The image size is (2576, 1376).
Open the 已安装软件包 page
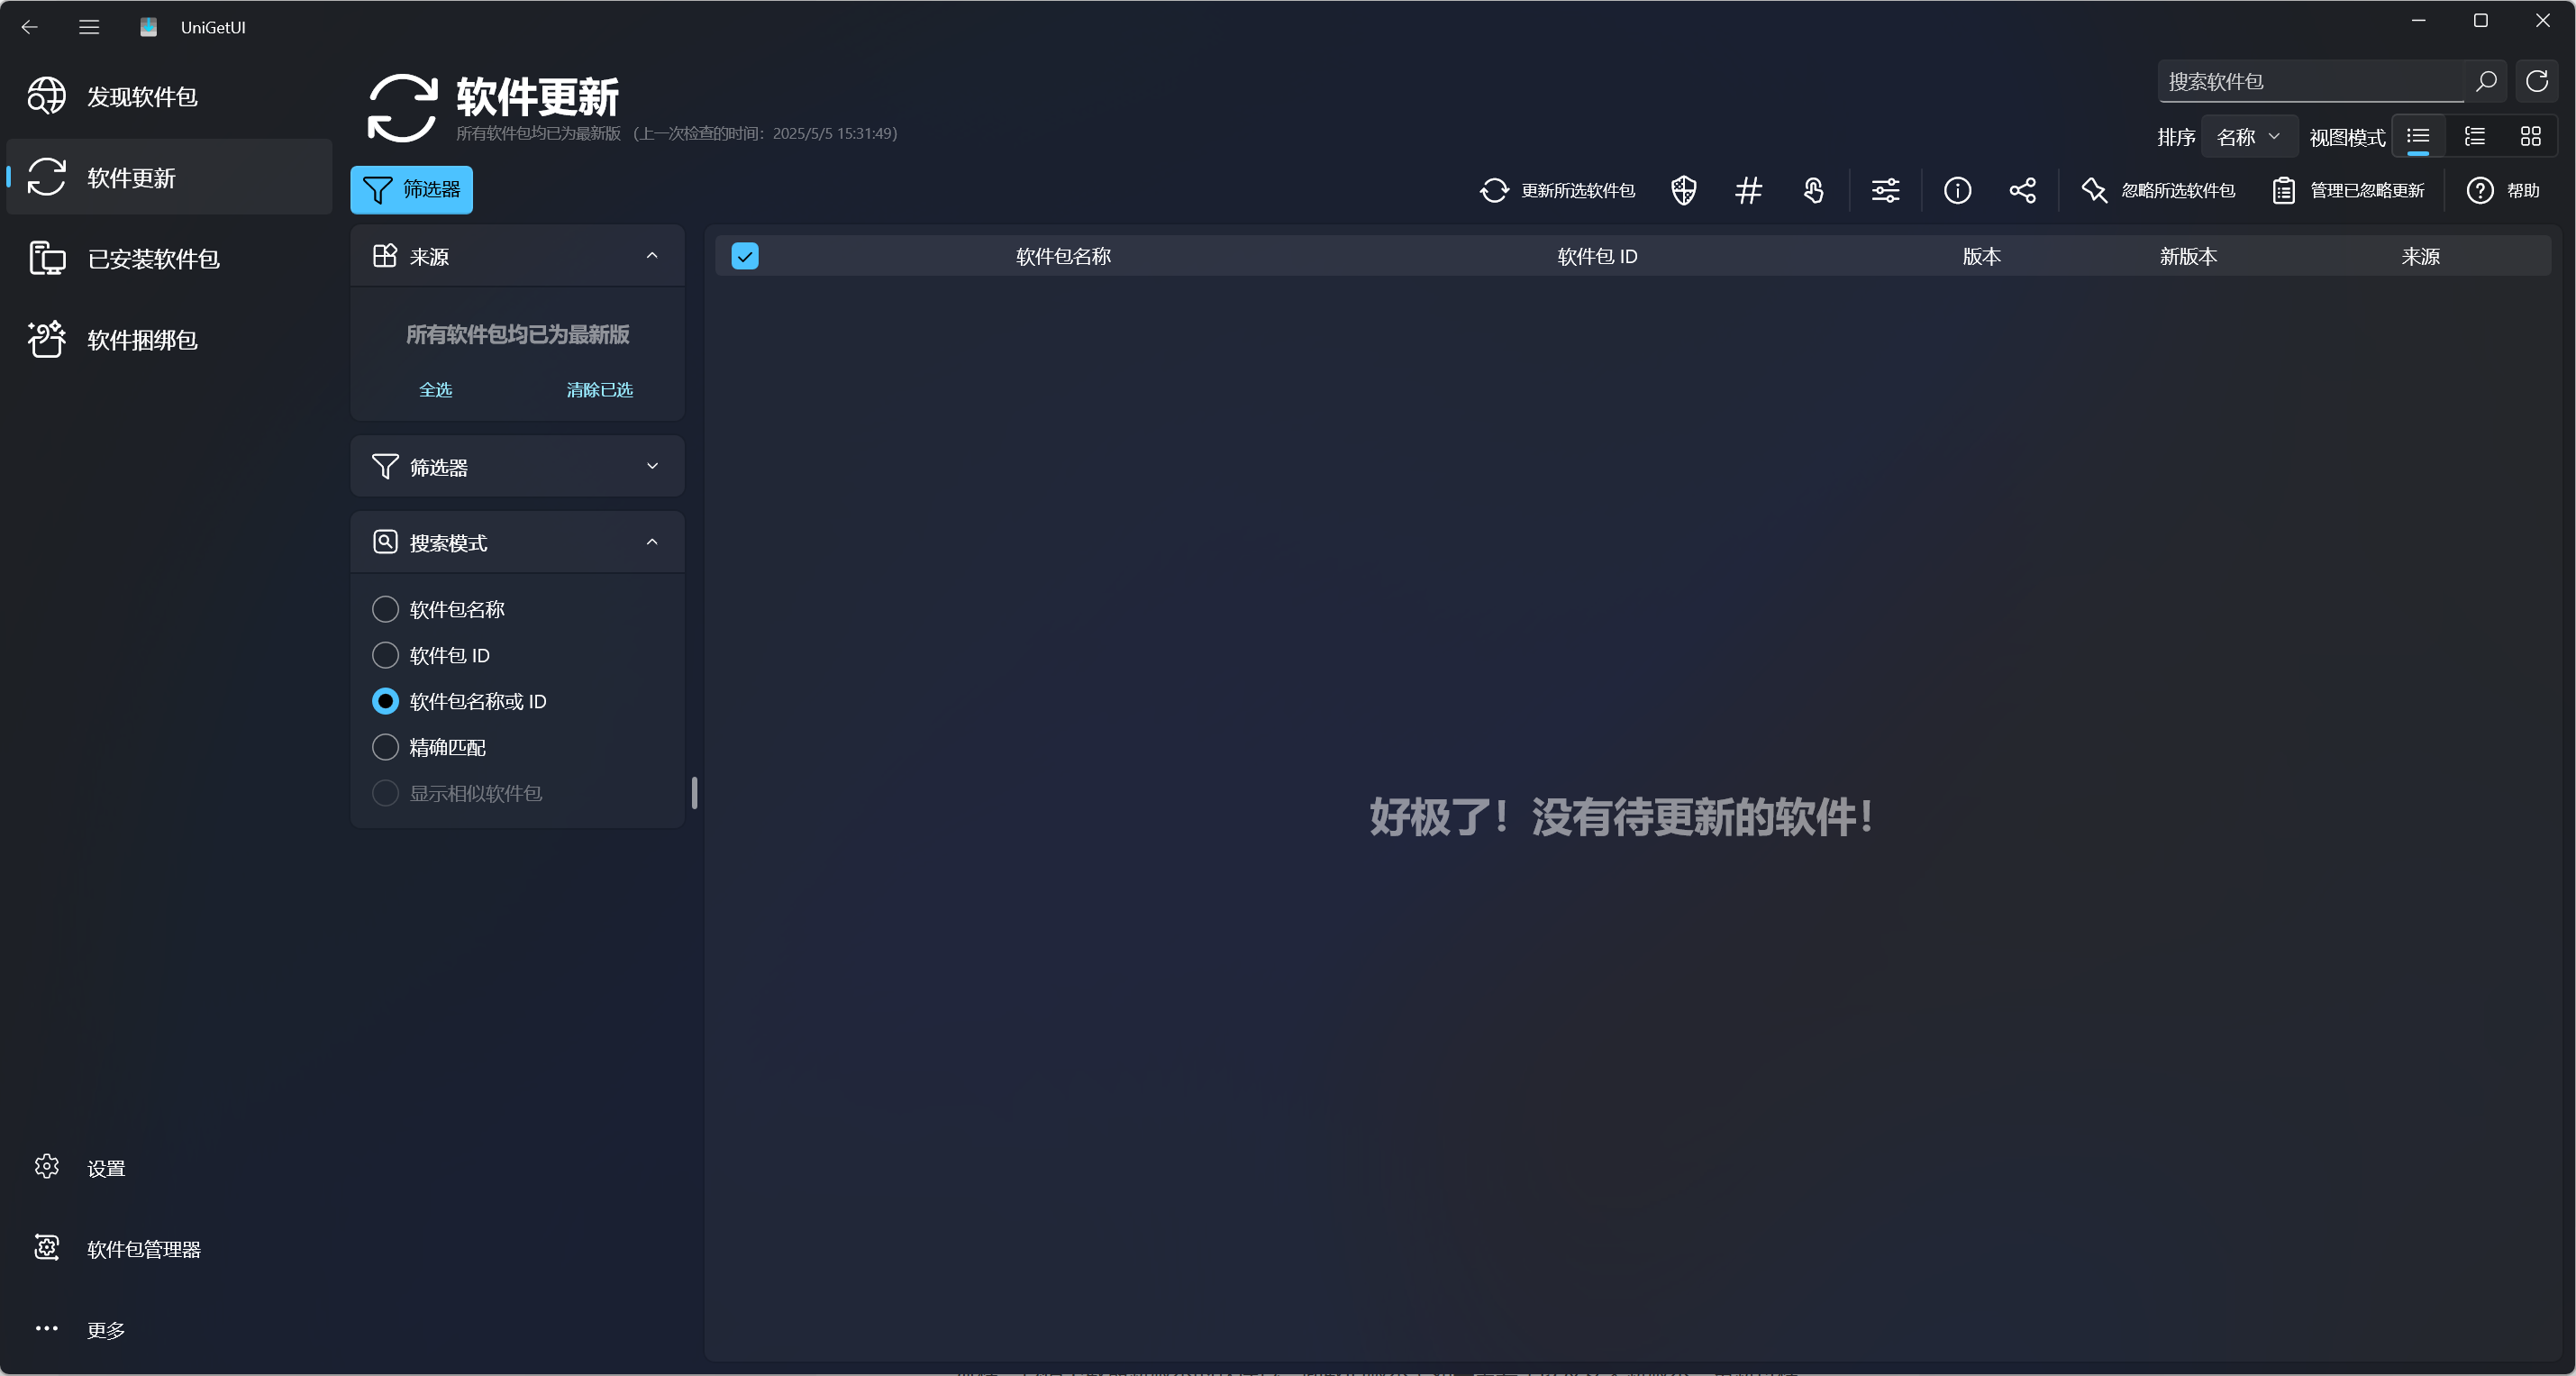(153, 259)
